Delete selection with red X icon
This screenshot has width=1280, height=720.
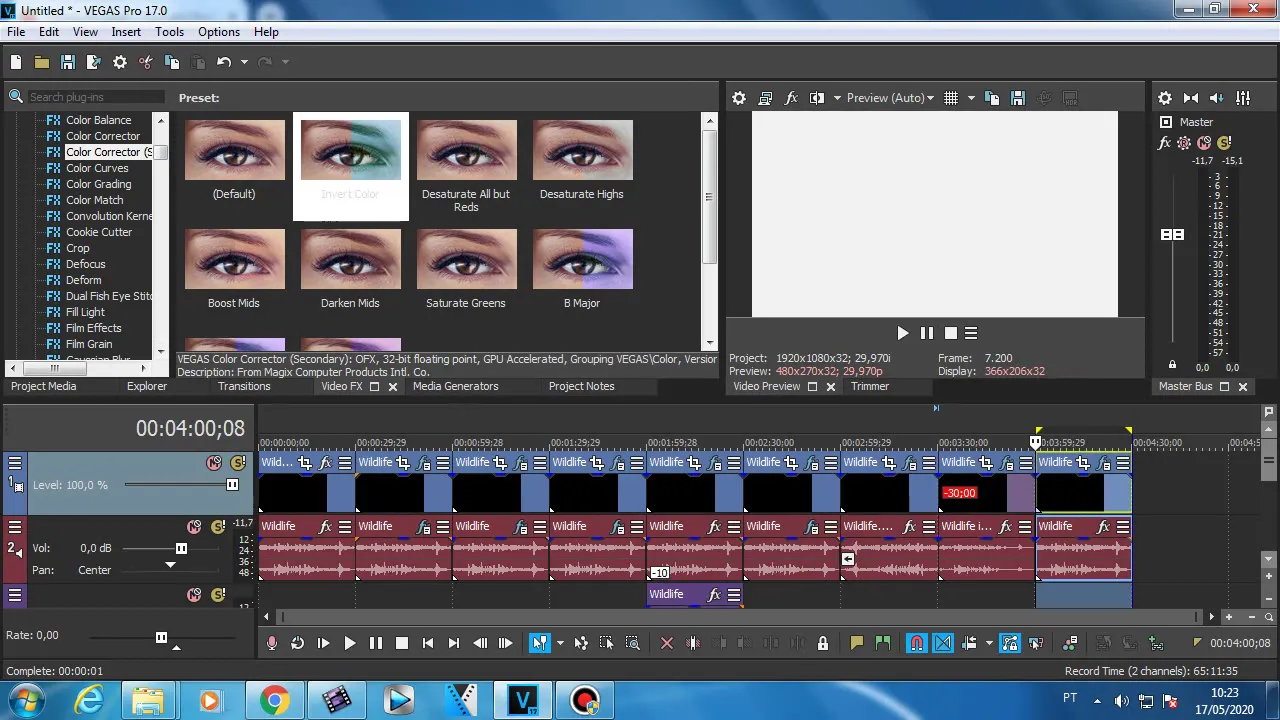click(x=667, y=643)
